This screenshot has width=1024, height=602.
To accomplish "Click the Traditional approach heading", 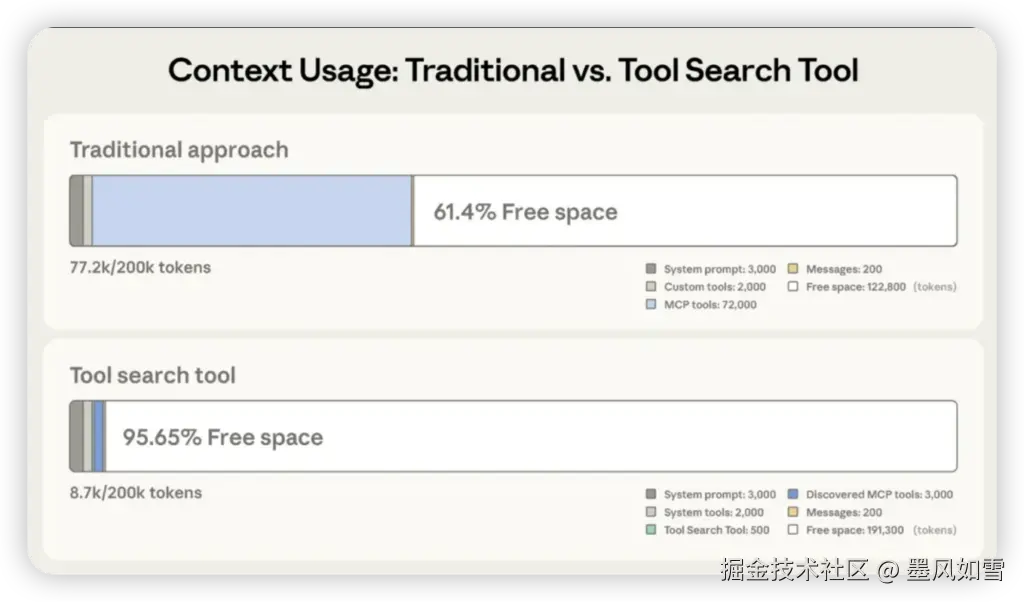I will 179,150.
